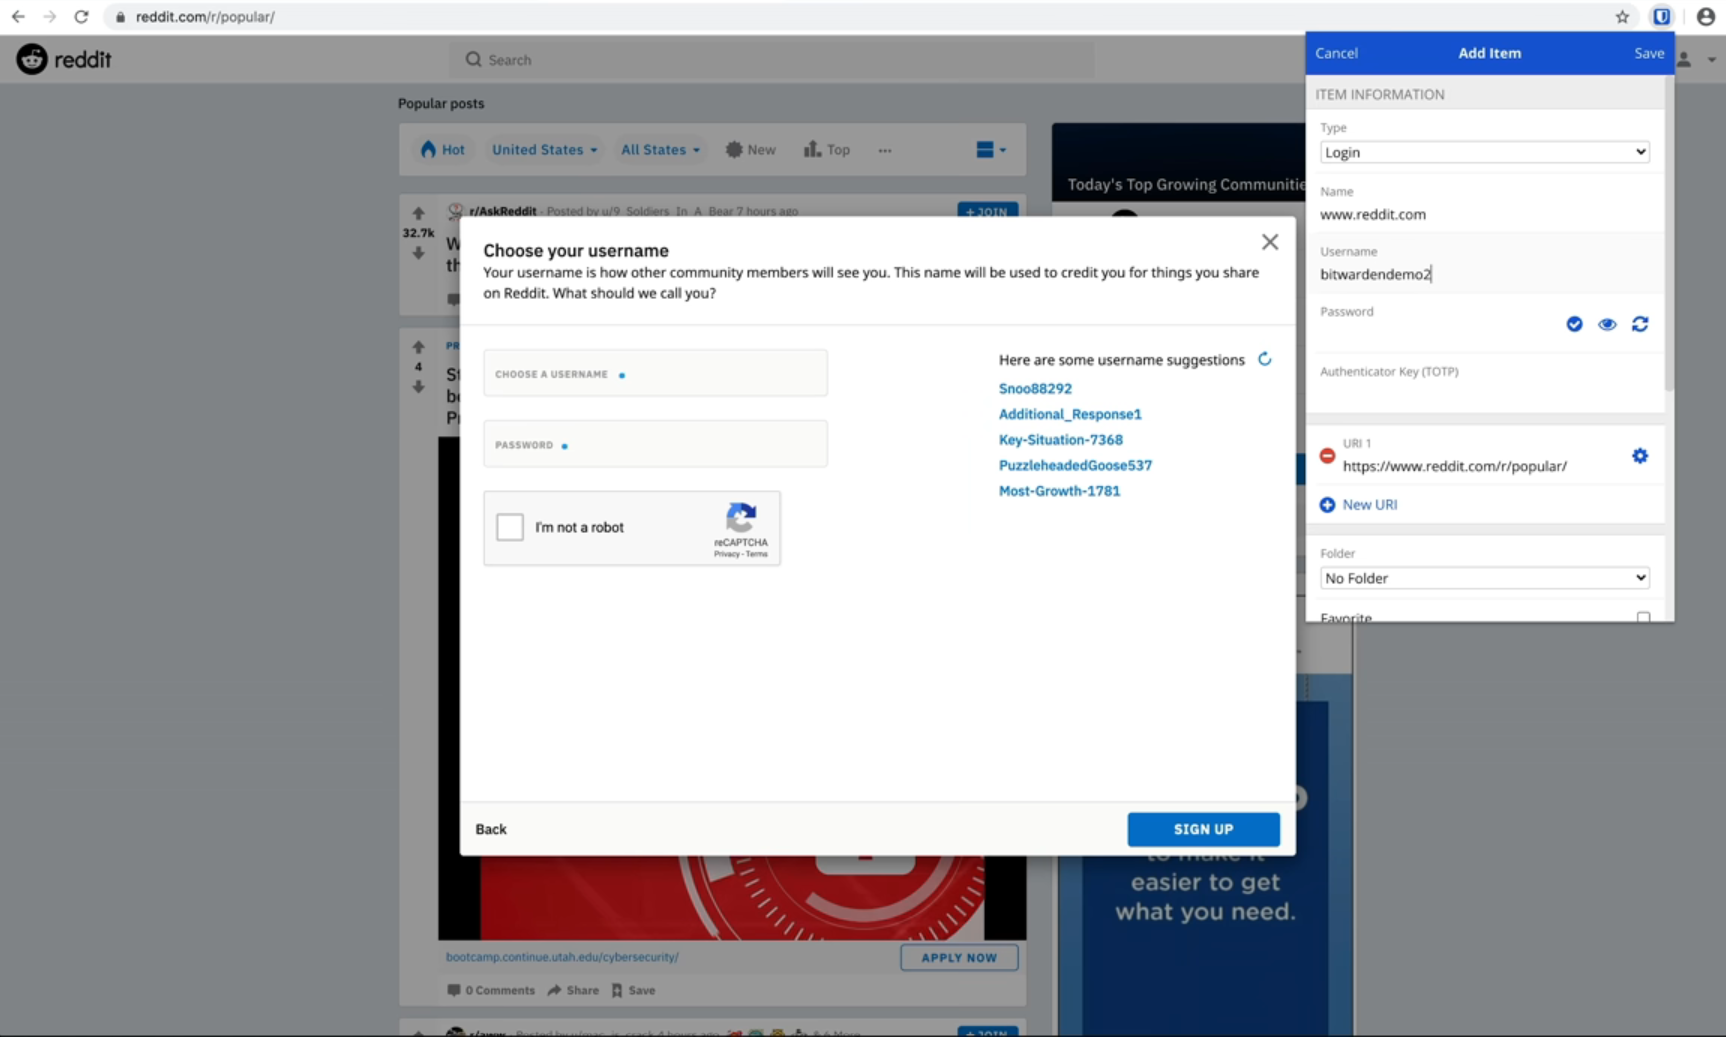Refresh the username suggestions
Viewport: 1726px width, 1037px height.
(1265, 359)
